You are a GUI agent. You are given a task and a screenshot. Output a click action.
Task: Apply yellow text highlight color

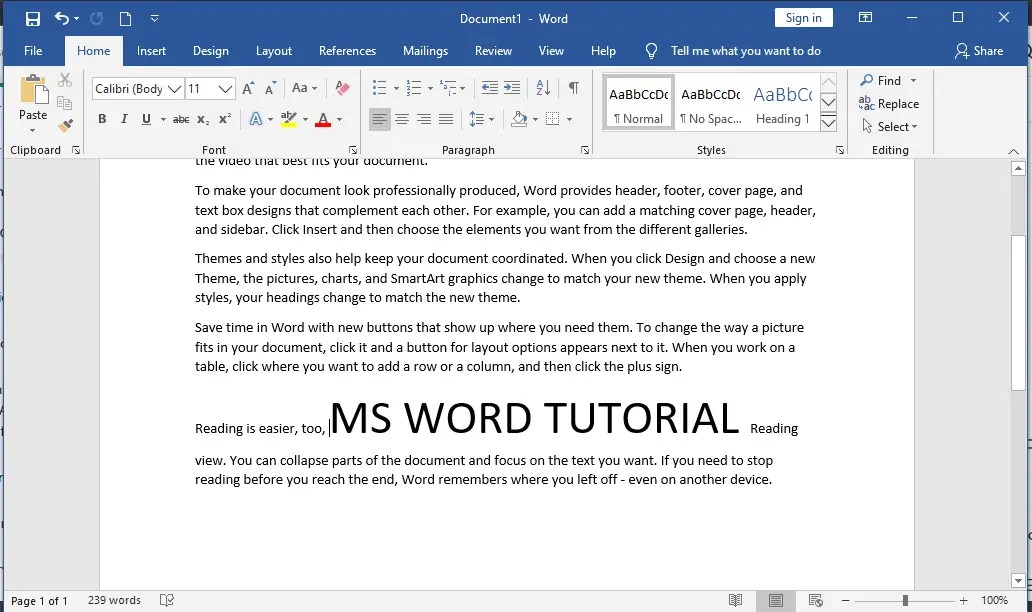point(288,119)
